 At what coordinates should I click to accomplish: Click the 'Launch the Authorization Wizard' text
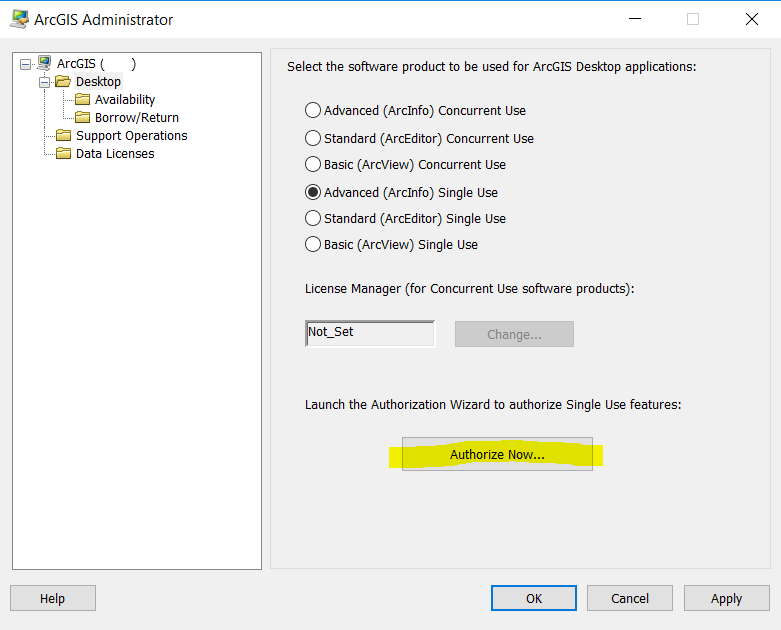click(493, 404)
